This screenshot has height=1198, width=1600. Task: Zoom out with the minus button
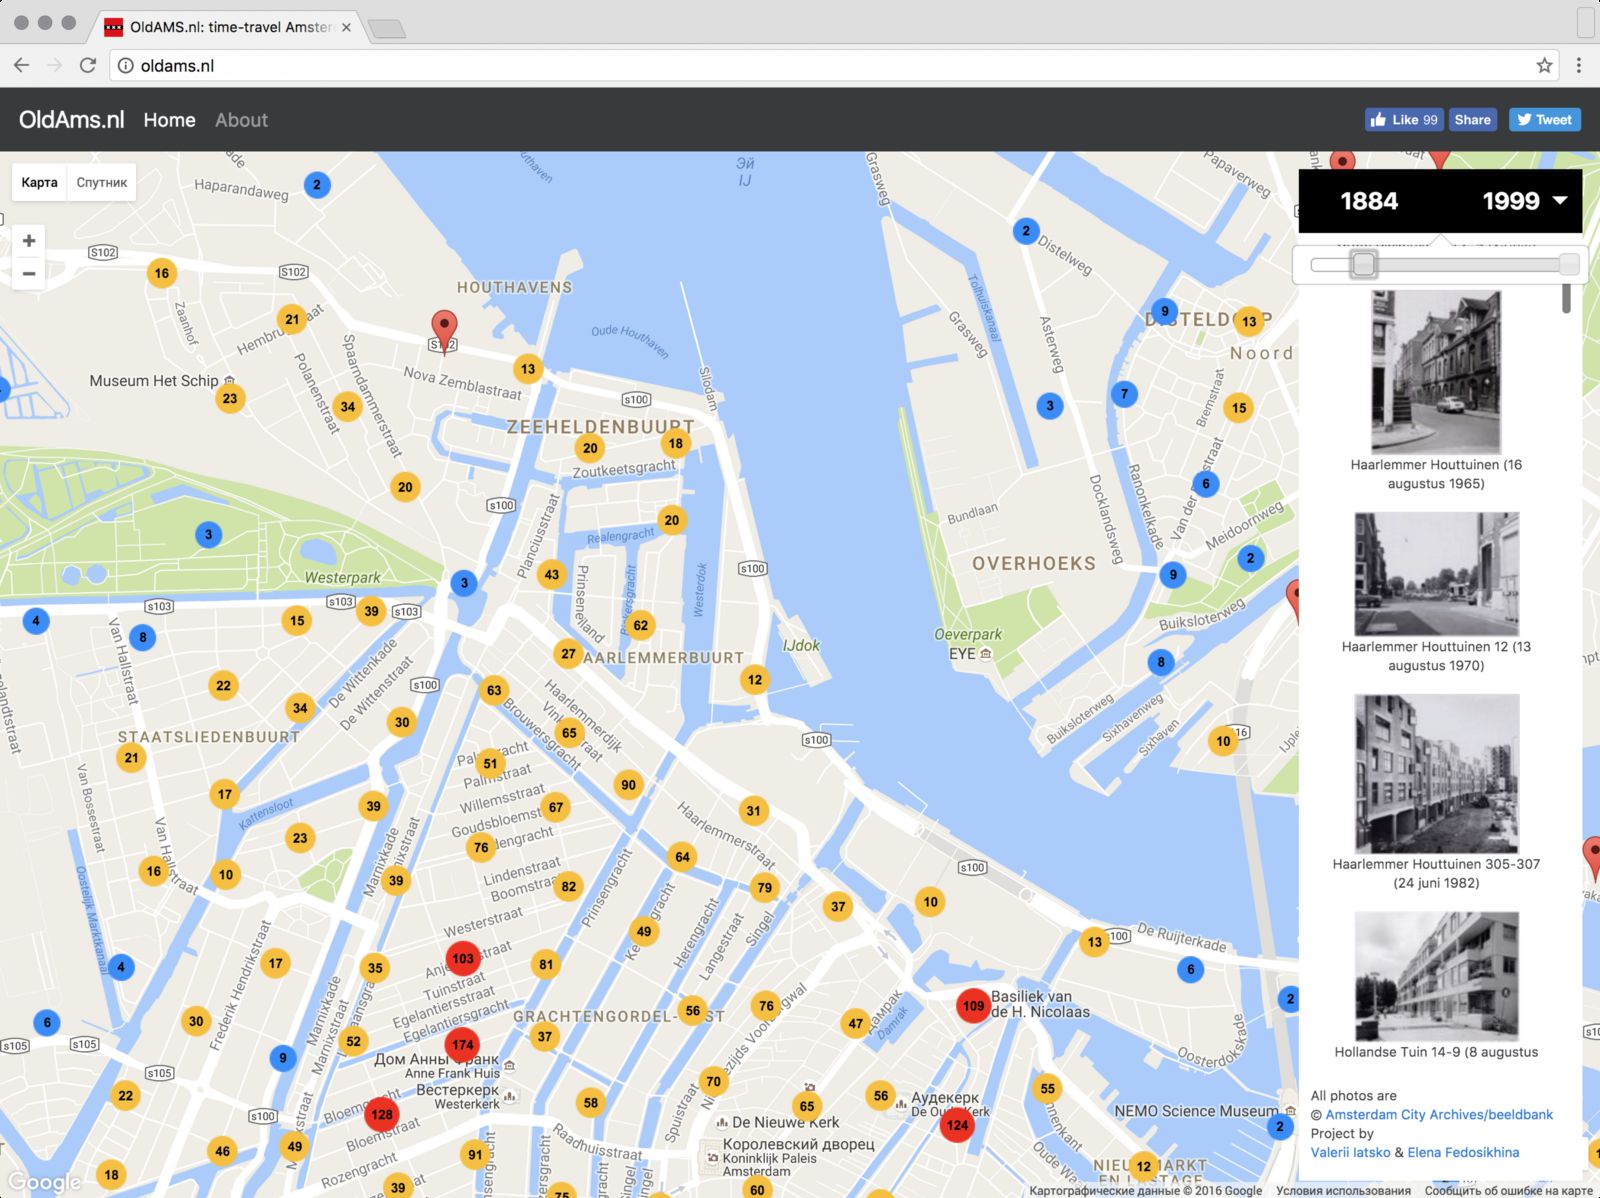click(29, 274)
